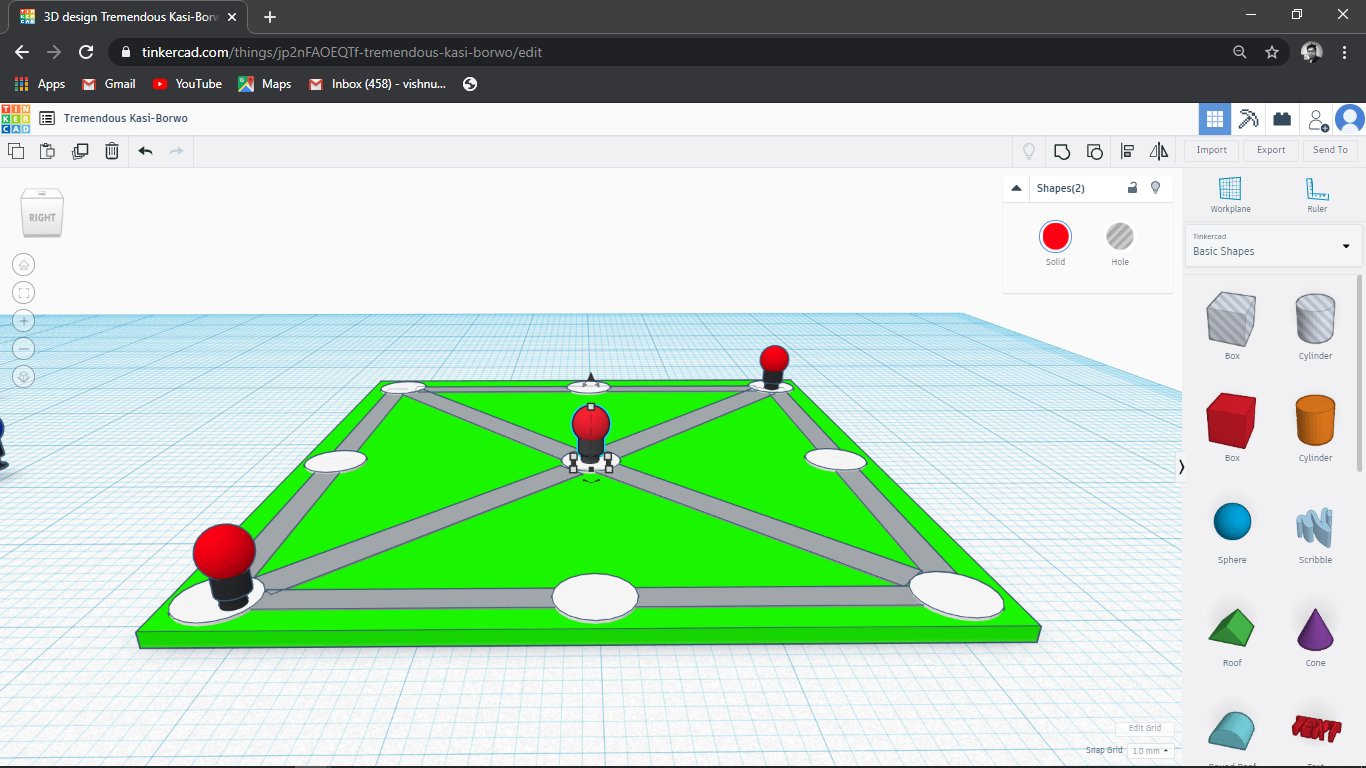Image resolution: width=1366 pixels, height=768 pixels.
Task: Reload the page
Action: click(x=86, y=52)
